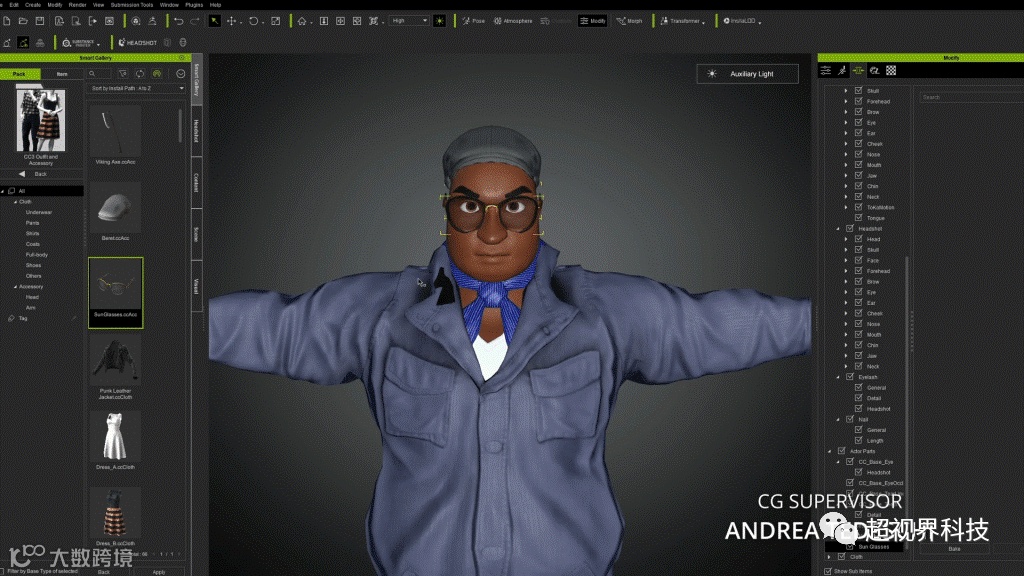Viewport: 1024px width, 576px height.
Task: Click the Pose toolbar button
Action: (473, 21)
